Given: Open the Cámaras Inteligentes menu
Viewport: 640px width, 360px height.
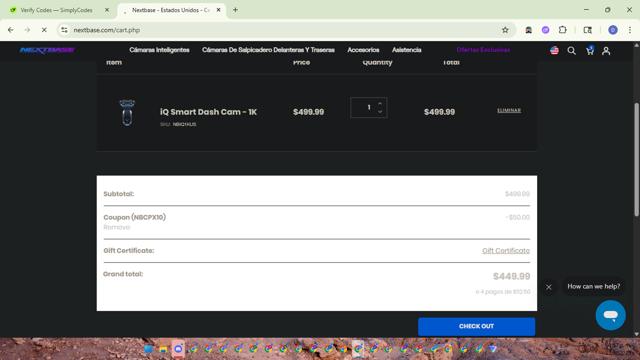Looking at the screenshot, I should 159,50.
